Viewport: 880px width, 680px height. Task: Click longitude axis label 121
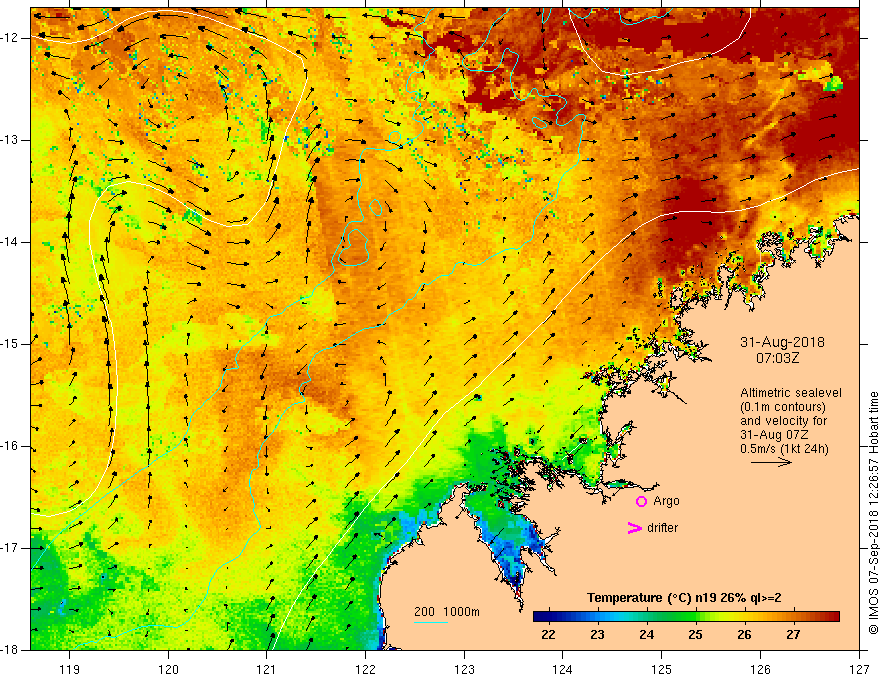point(267,669)
